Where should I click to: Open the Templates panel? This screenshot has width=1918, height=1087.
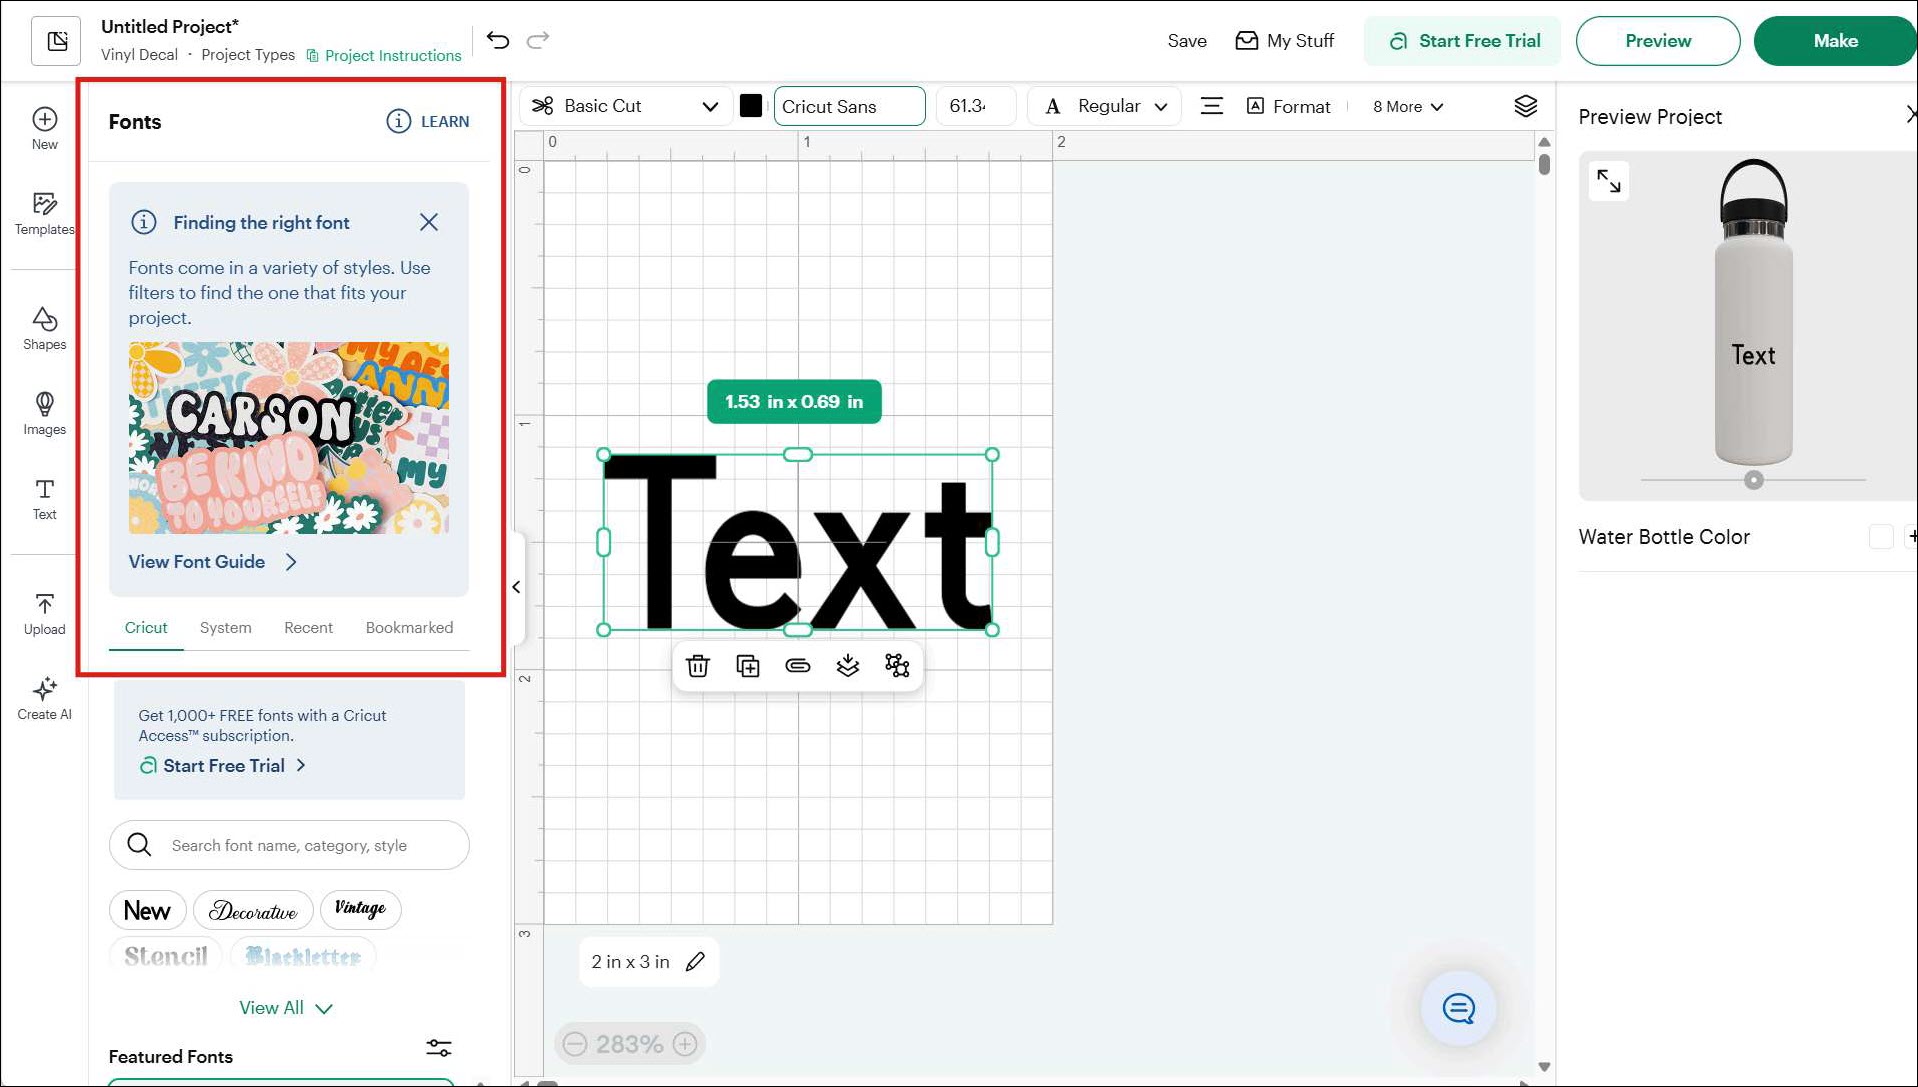point(45,214)
